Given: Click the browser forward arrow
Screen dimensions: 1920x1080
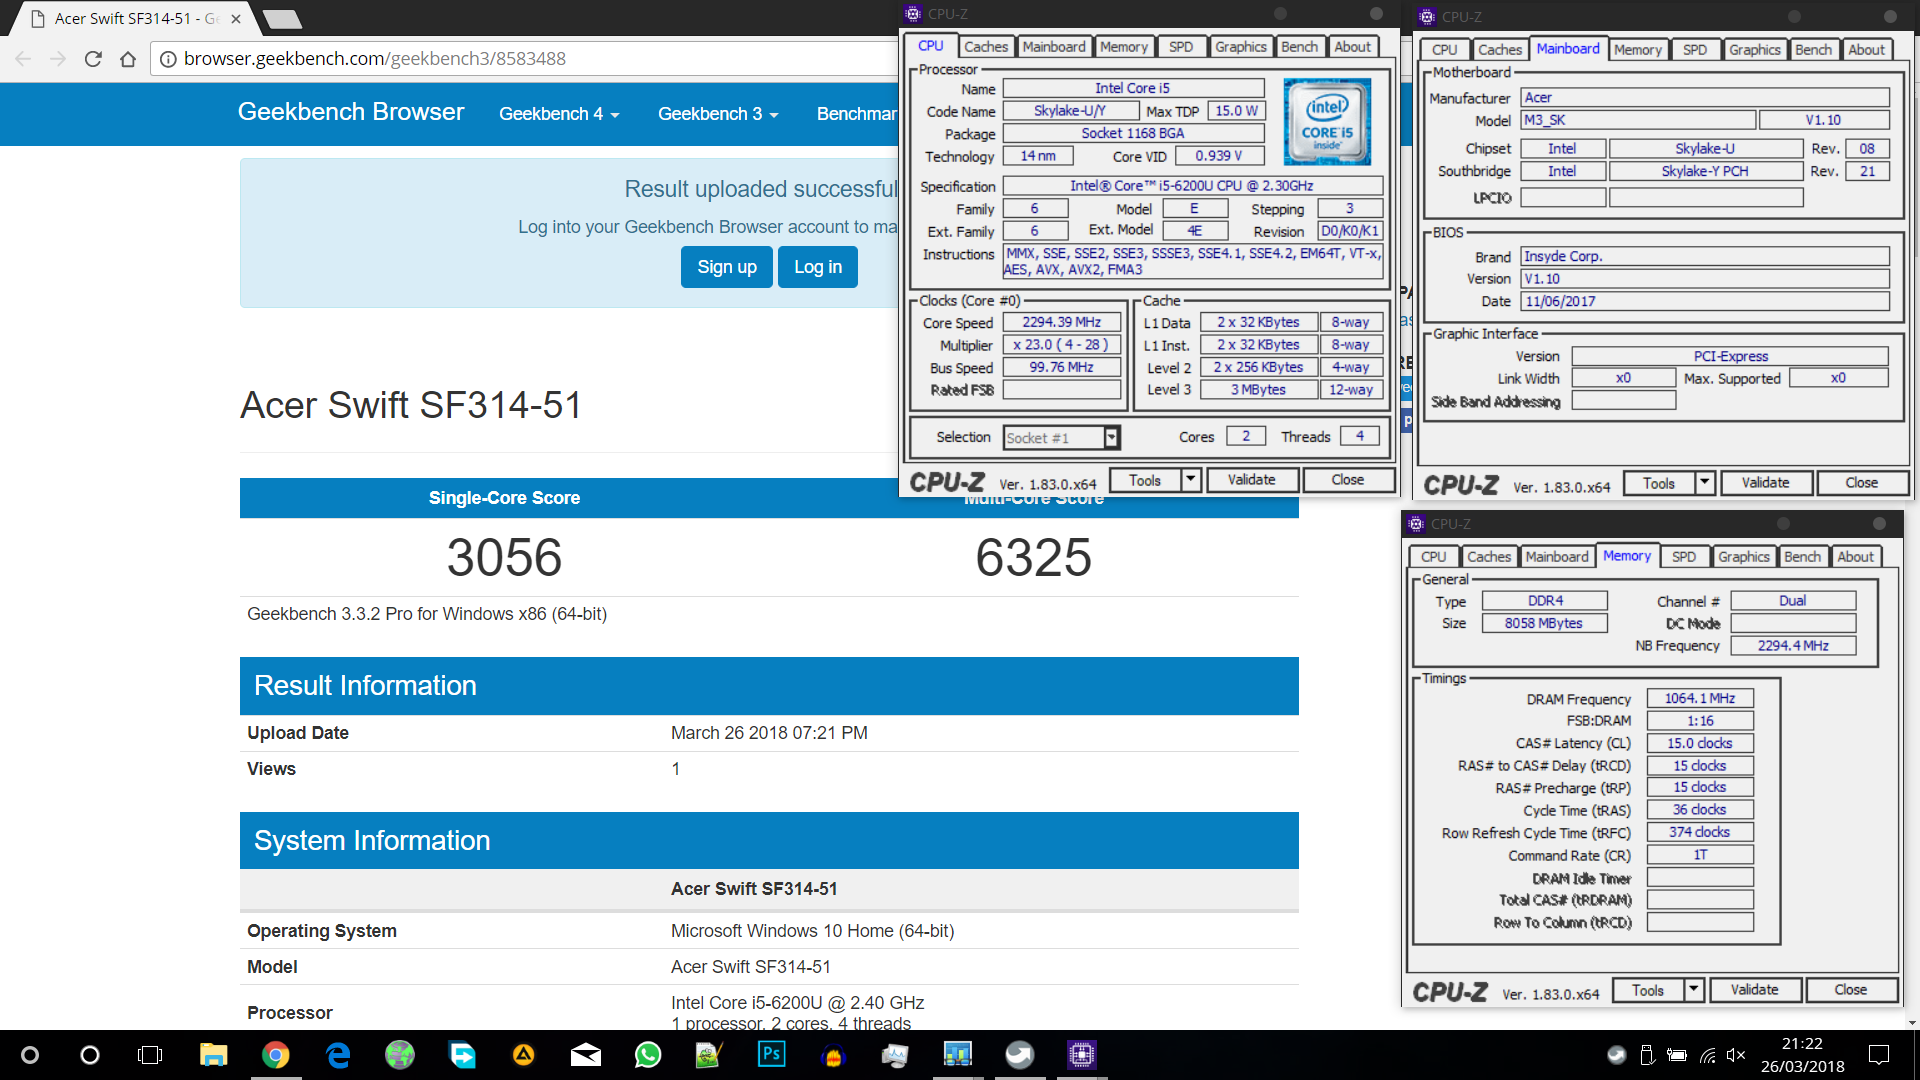Looking at the screenshot, I should click(58, 59).
